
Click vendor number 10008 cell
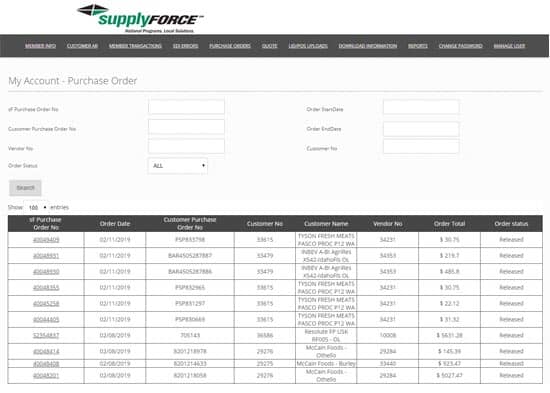[388, 335]
